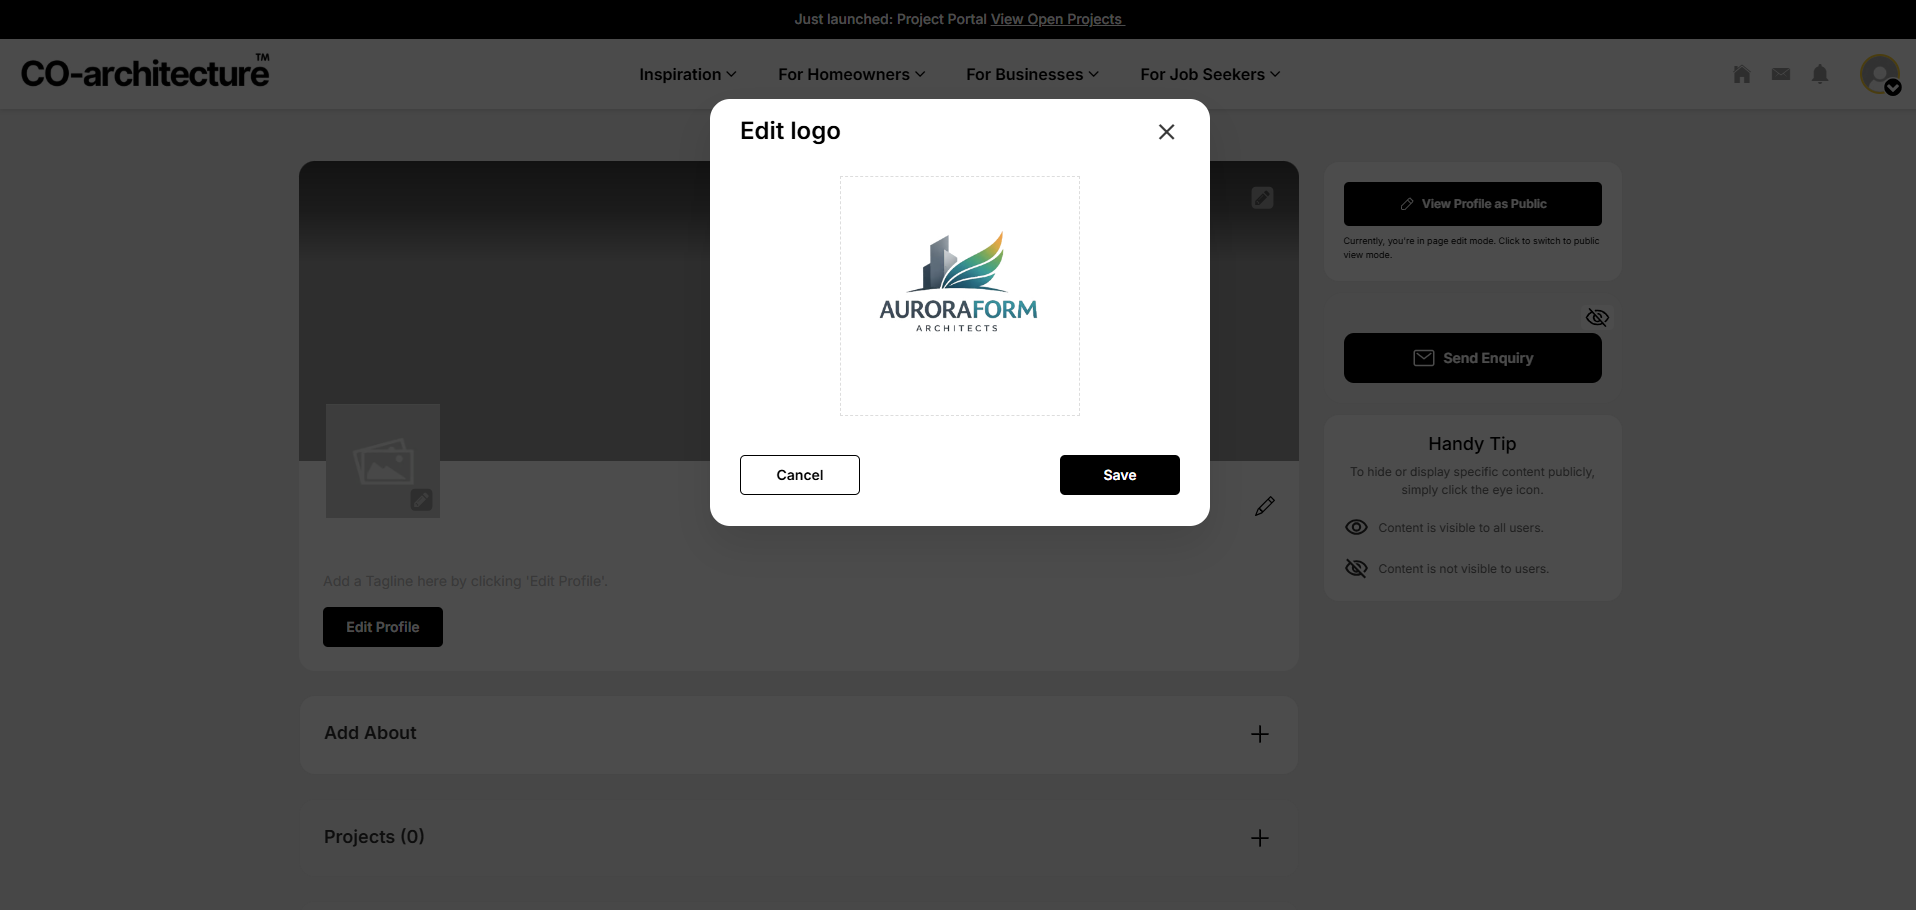This screenshot has height=910, width=1916.
Task: Go to CO-architecture home via logo
Action: coord(146,72)
